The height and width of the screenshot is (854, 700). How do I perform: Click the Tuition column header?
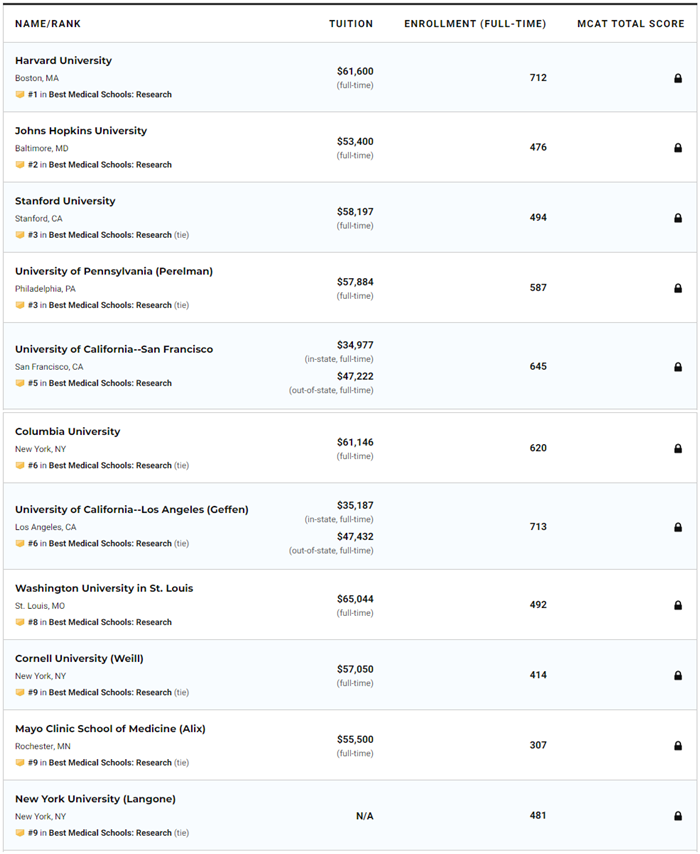click(351, 24)
